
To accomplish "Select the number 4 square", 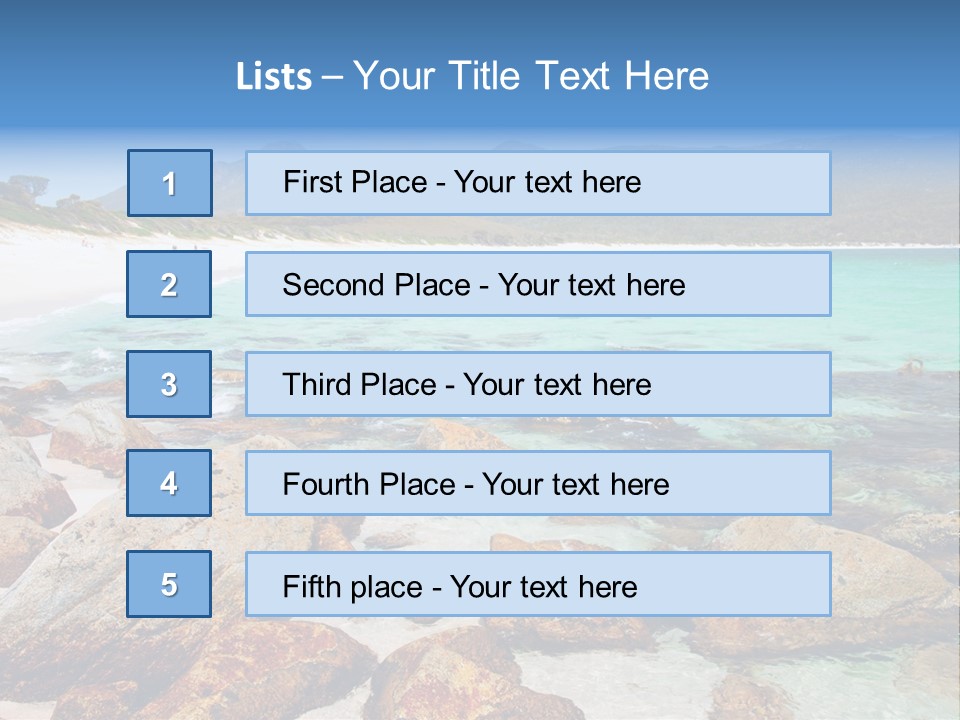I will (x=169, y=483).
